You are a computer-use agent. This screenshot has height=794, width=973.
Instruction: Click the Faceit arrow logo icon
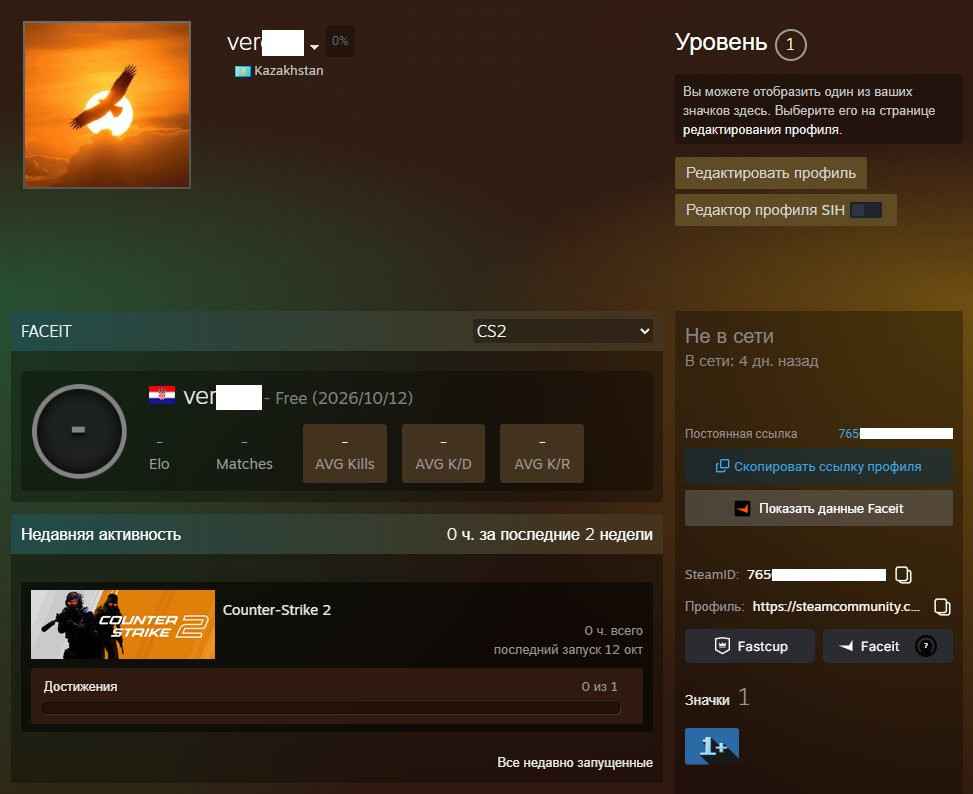(846, 646)
